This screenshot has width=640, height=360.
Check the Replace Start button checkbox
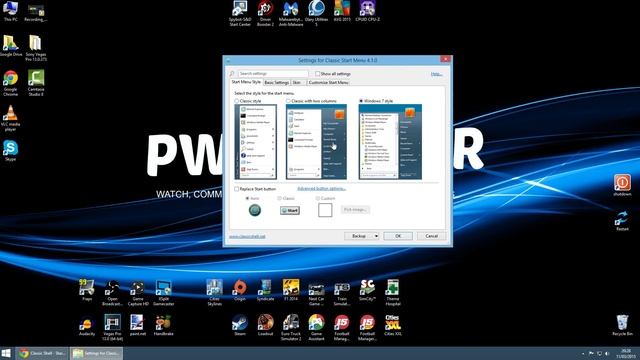[x=236, y=189]
